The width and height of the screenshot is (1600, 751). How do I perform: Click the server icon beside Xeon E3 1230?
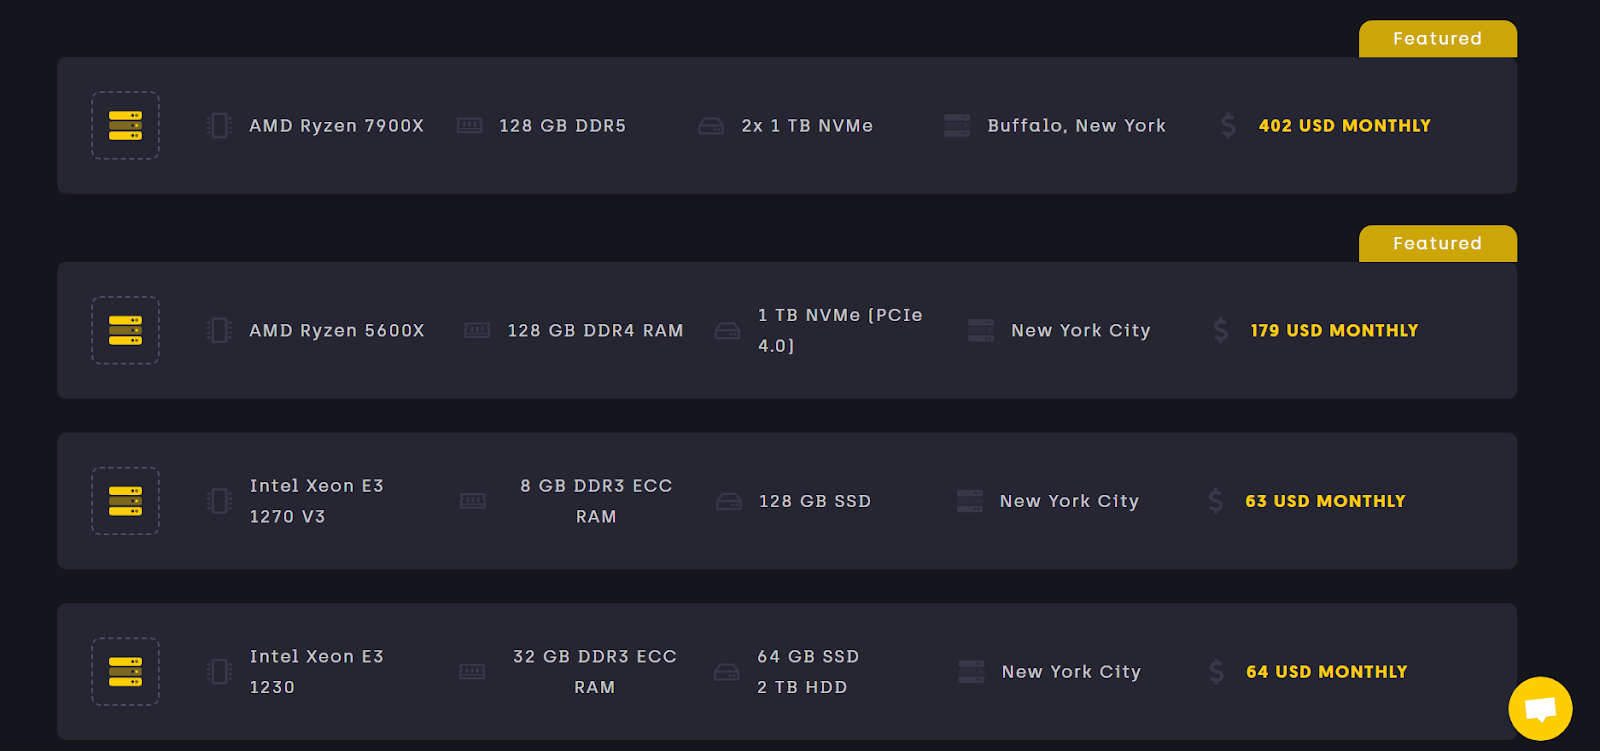coord(125,672)
